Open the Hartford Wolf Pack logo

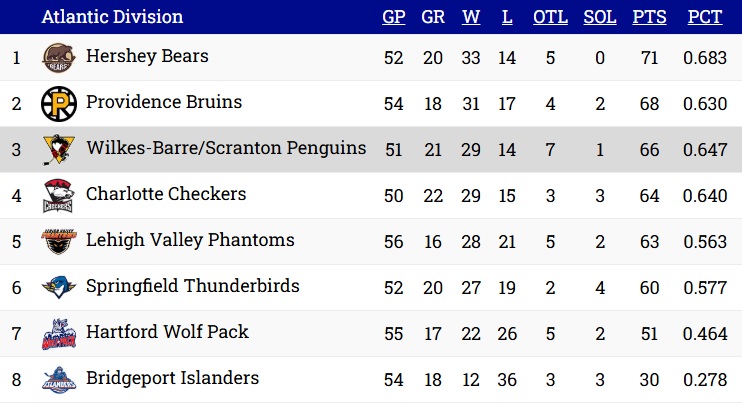pyautogui.click(x=59, y=333)
